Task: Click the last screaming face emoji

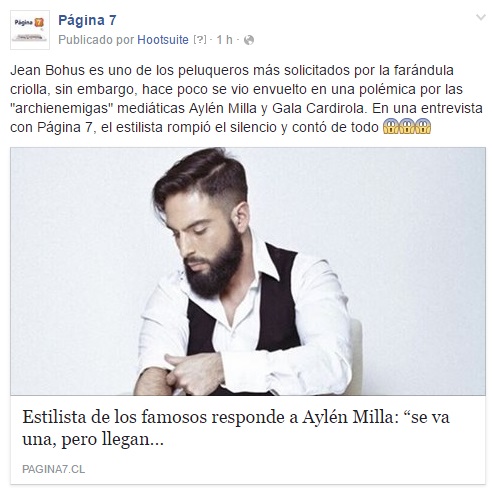Action: 423,127
